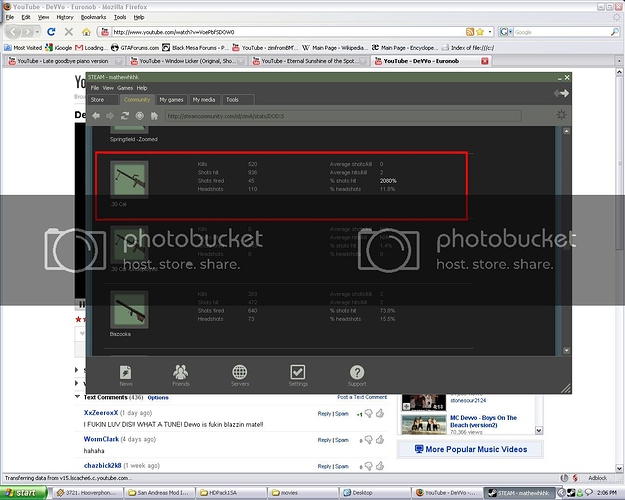
Task: Switch to the Steam Tools tab
Action: [x=238, y=100]
